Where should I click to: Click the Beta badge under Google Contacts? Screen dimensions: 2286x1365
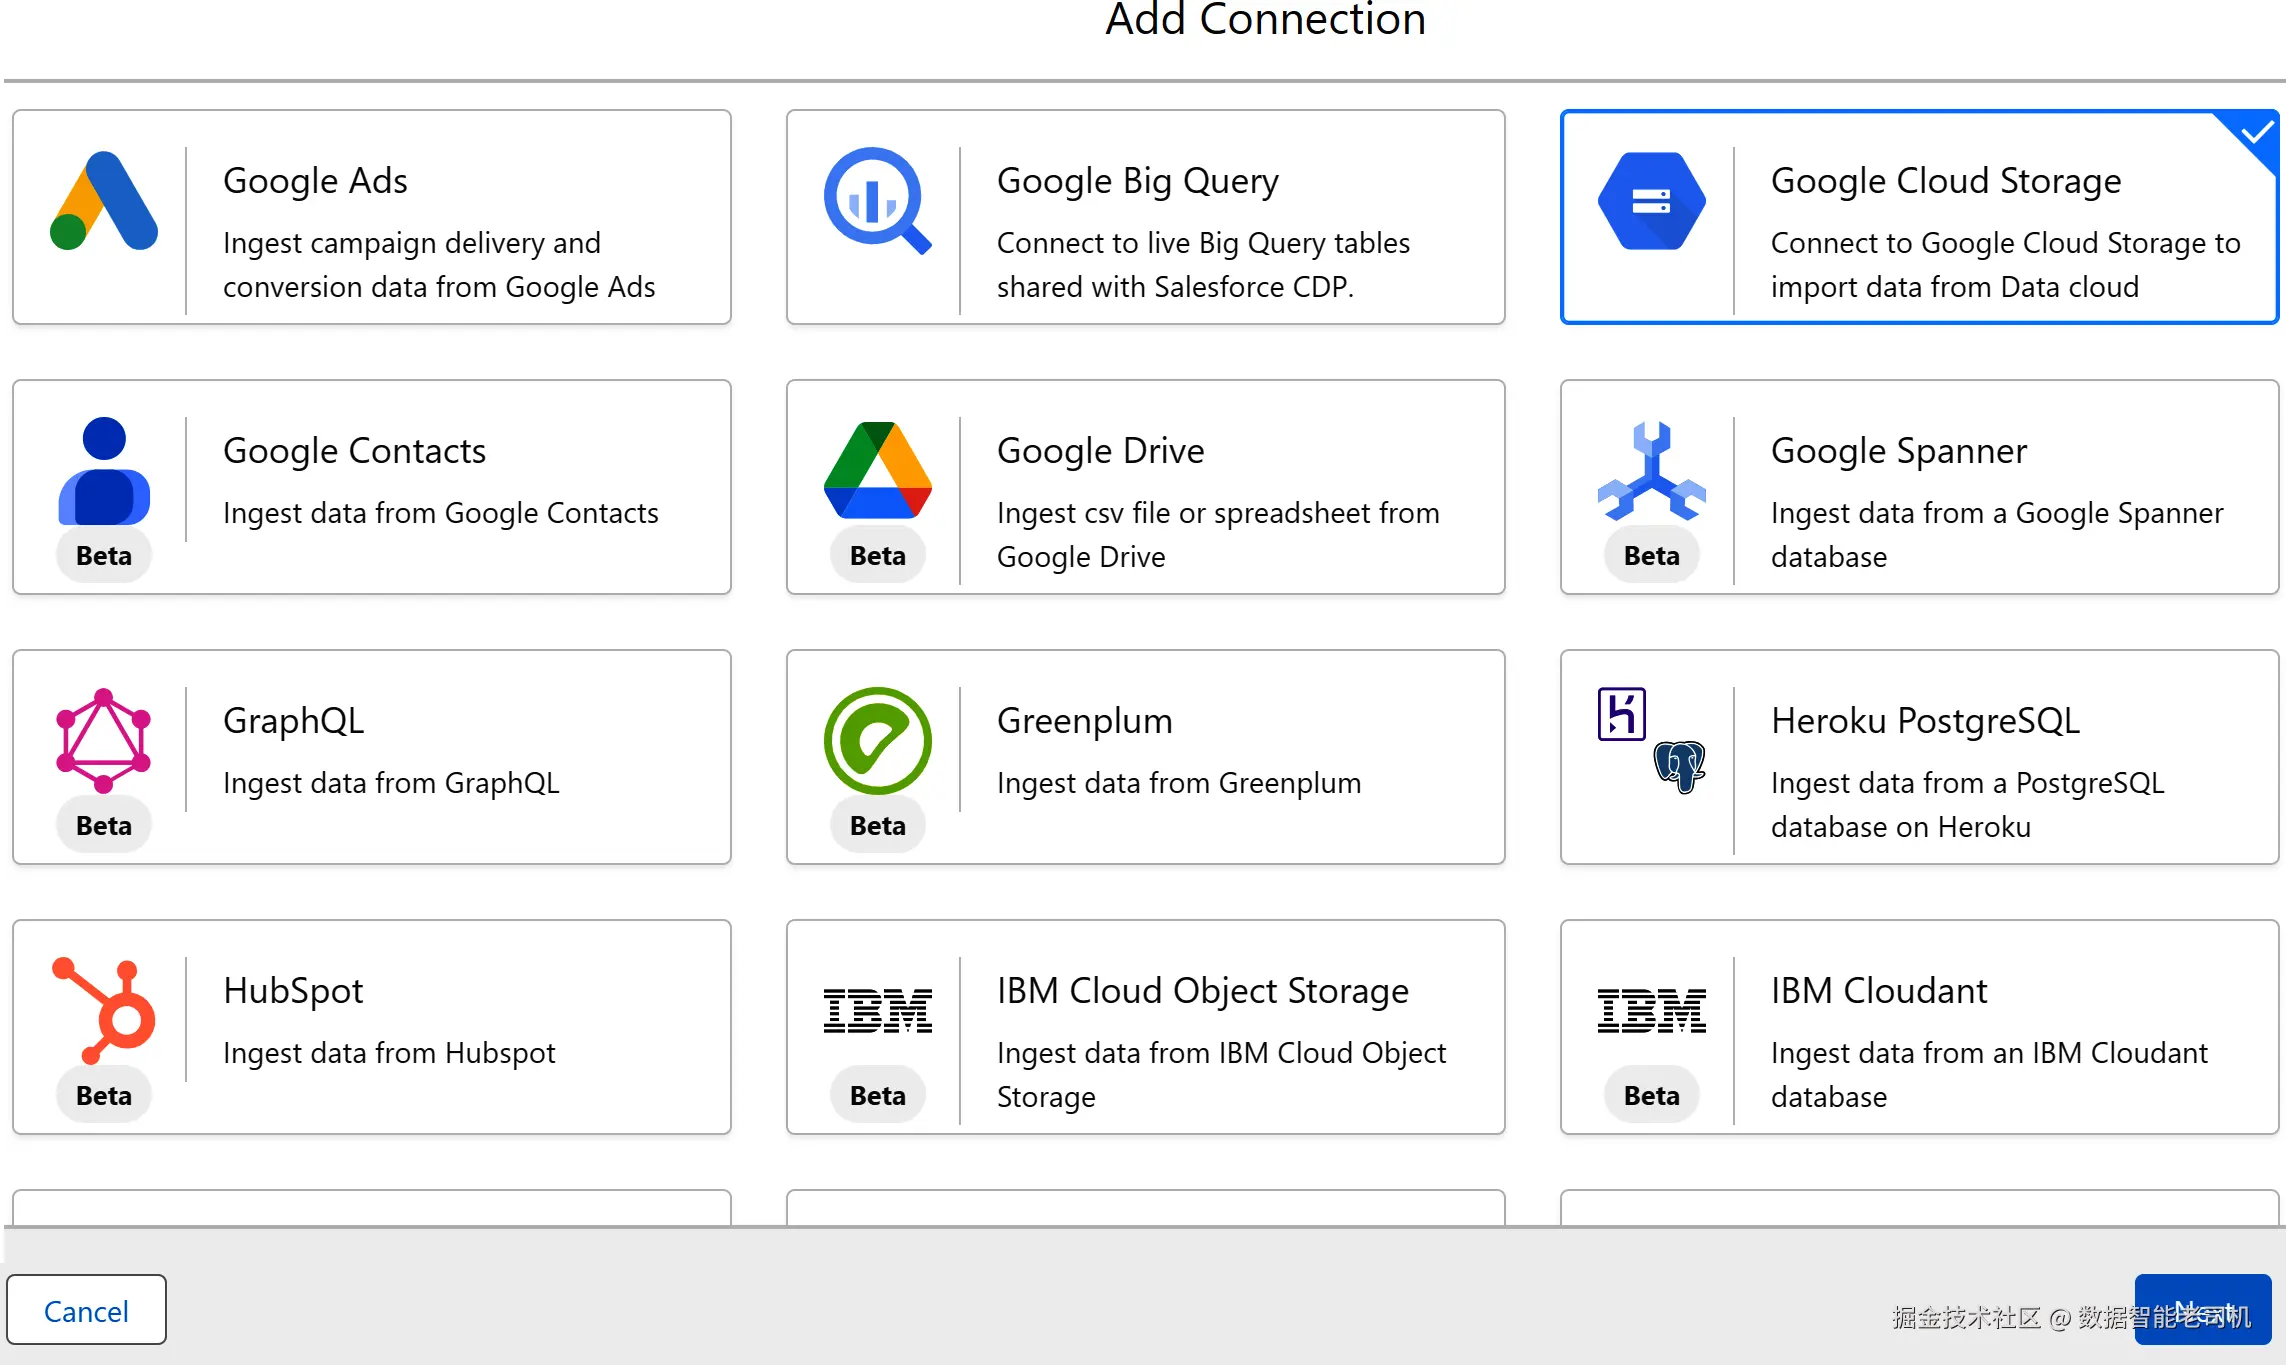(104, 555)
